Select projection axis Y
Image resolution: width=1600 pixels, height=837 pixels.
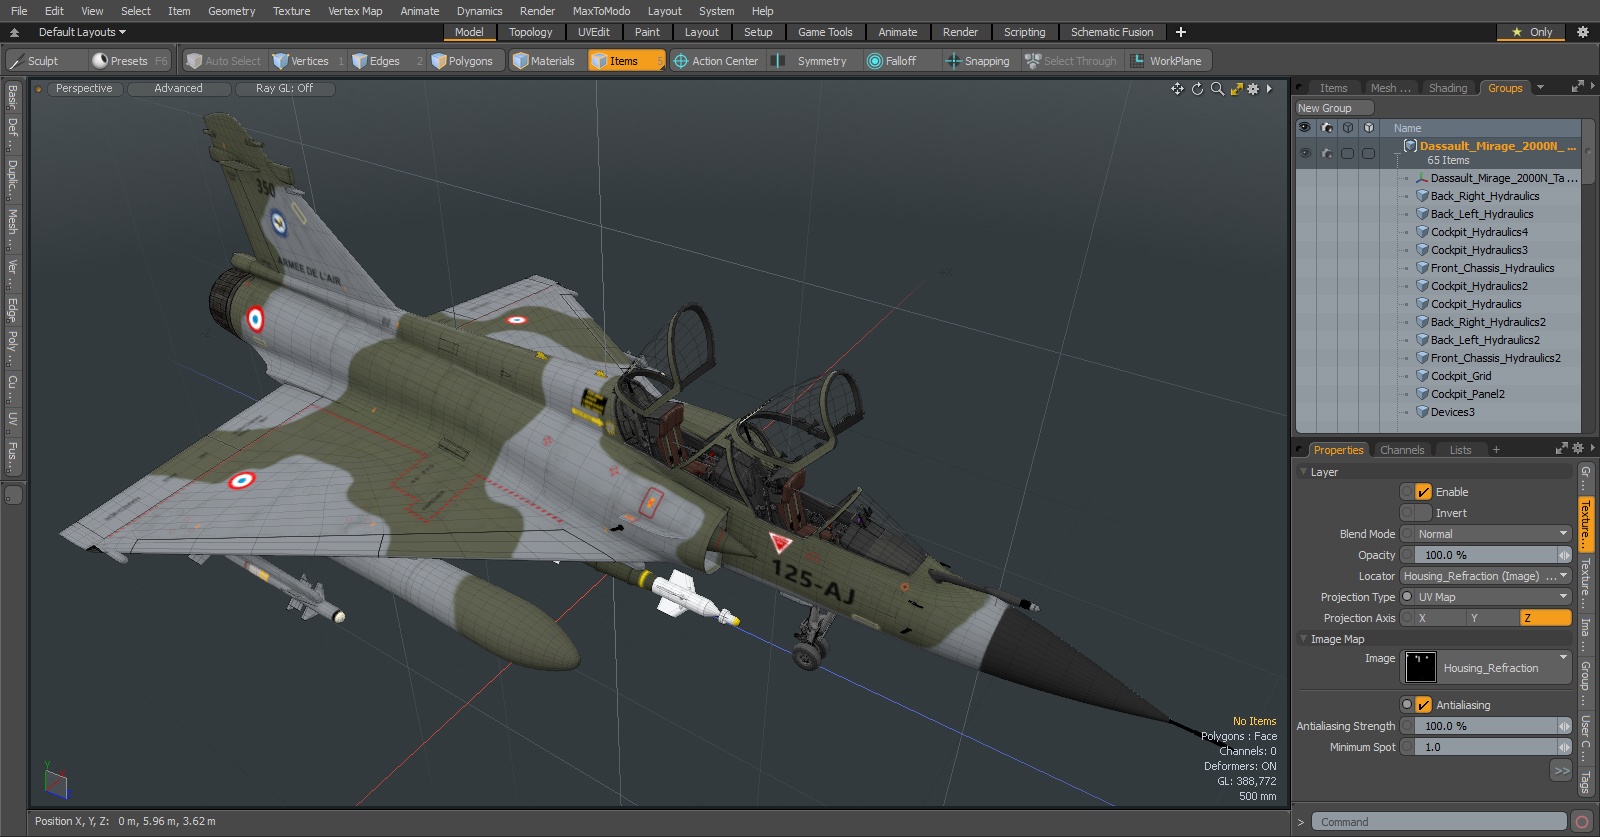click(1494, 618)
